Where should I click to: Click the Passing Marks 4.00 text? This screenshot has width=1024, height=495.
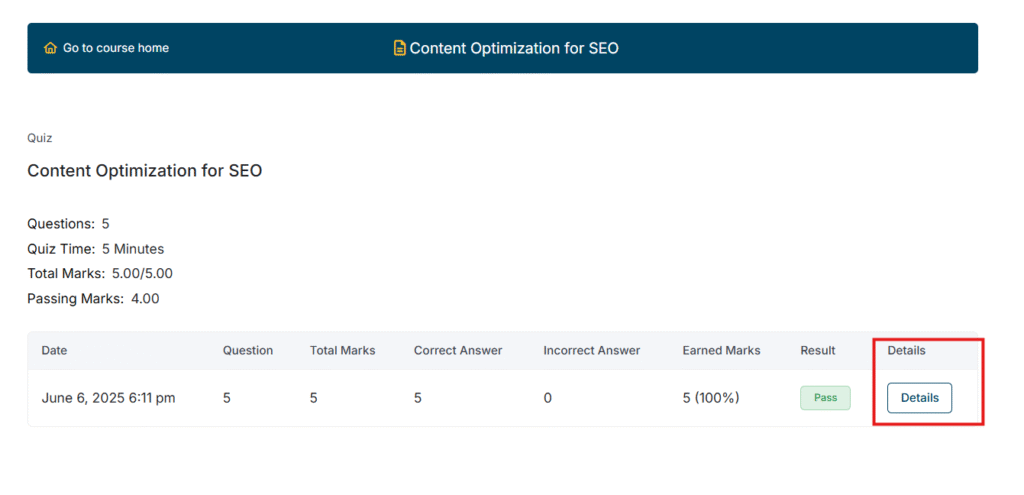click(x=93, y=298)
